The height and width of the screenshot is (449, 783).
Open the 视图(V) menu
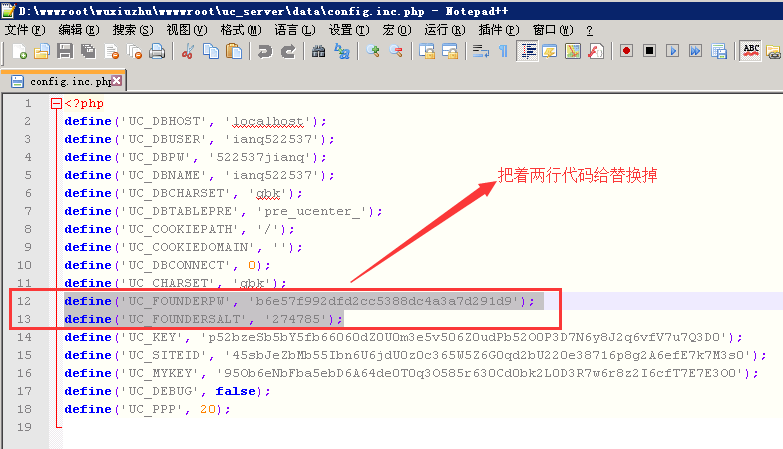click(x=187, y=30)
